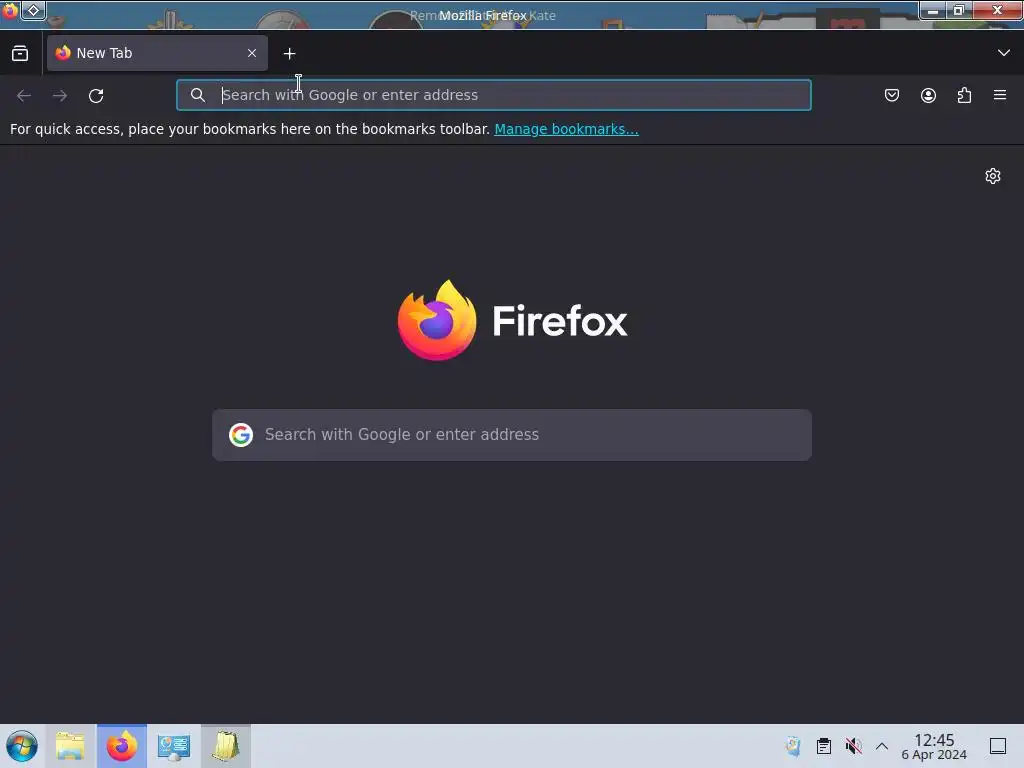Open system settings taskbar icon

coord(174,746)
